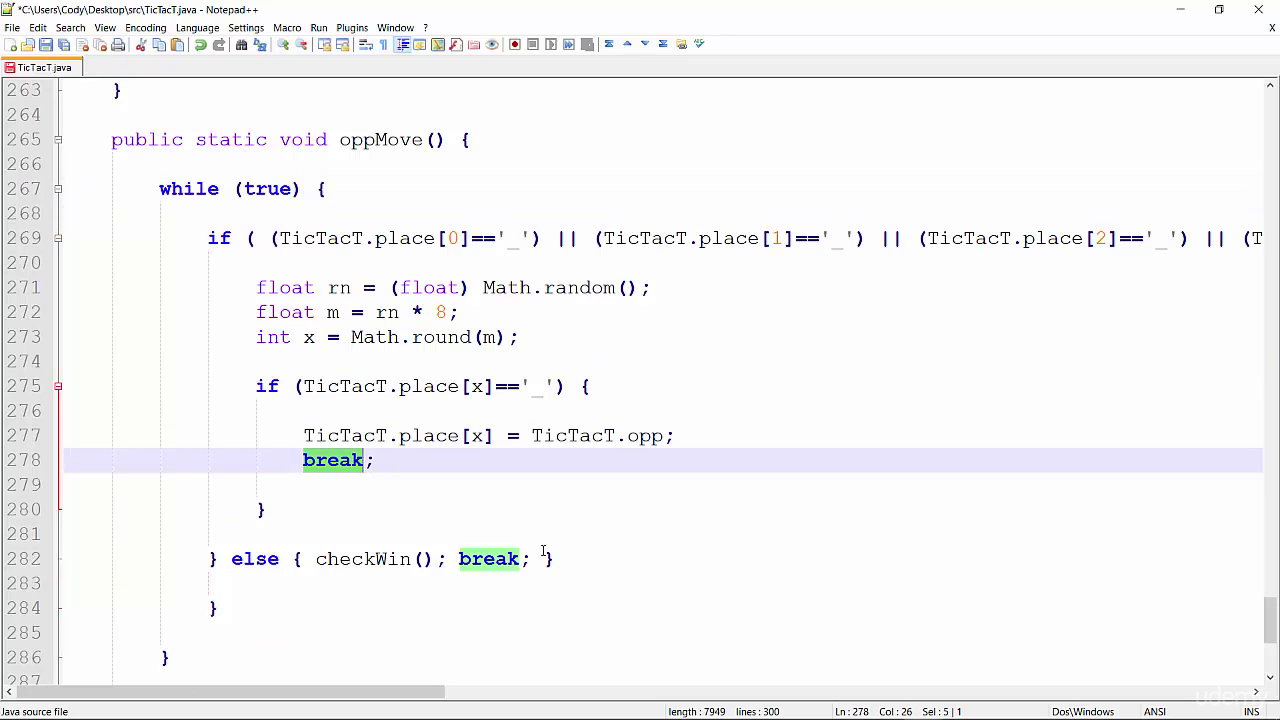Click the spell-check ABC toolbar icon
This screenshot has height=720, width=1280.
point(699,44)
